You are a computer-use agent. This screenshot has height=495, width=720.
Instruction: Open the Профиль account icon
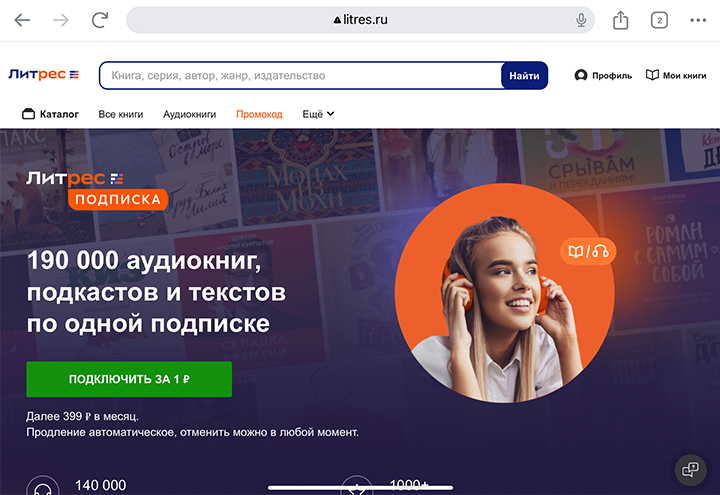tap(581, 75)
